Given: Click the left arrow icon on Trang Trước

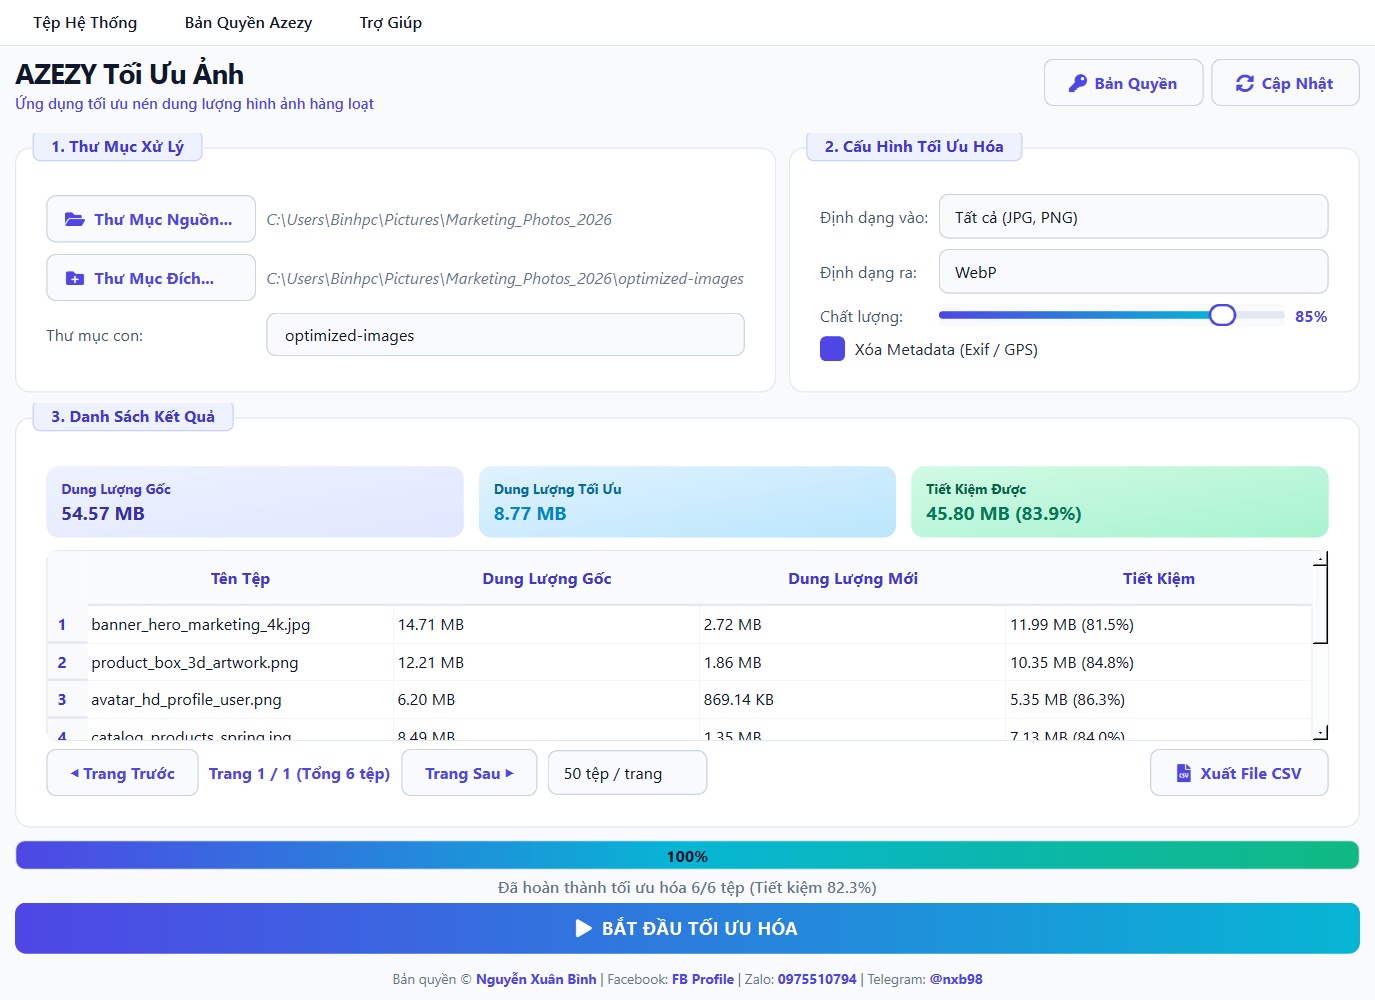Looking at the screenshot, I should click(74, 773).
